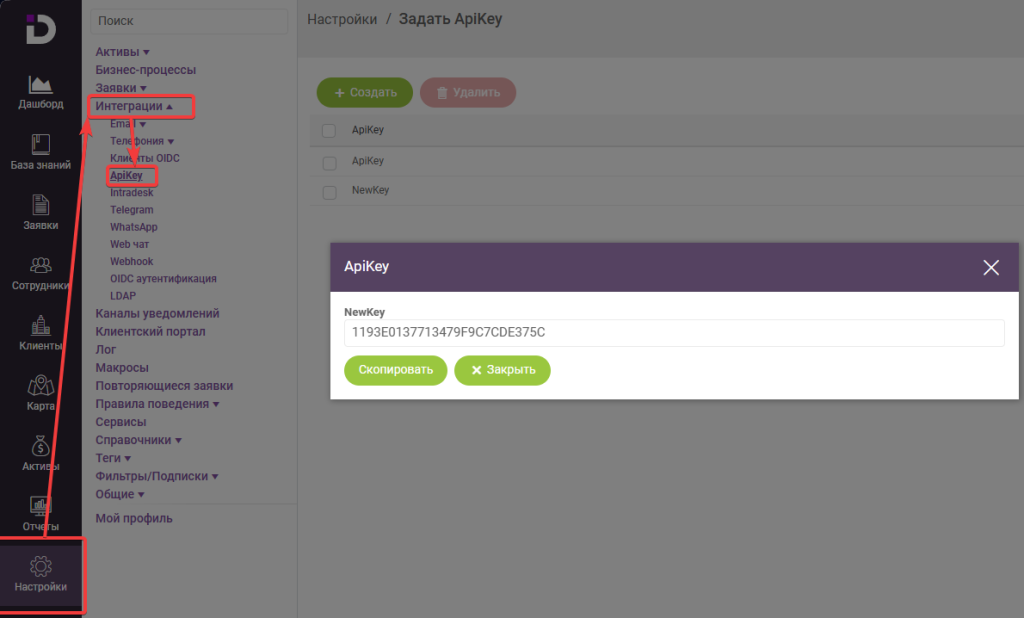Open Intradesk integration
1024x618 pixels.
[131, 192]
